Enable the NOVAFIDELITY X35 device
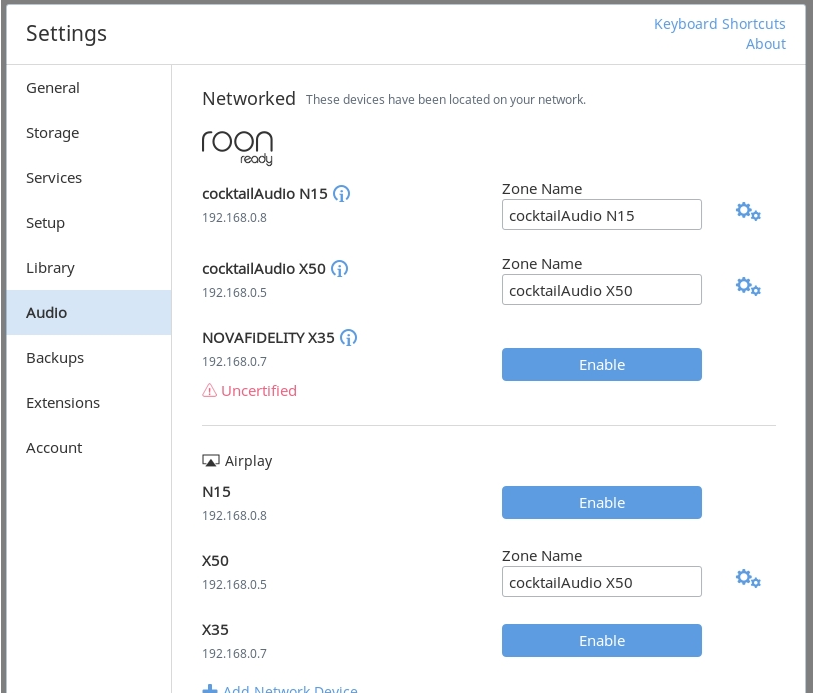 pyautogui.click(x=602, y=364)
